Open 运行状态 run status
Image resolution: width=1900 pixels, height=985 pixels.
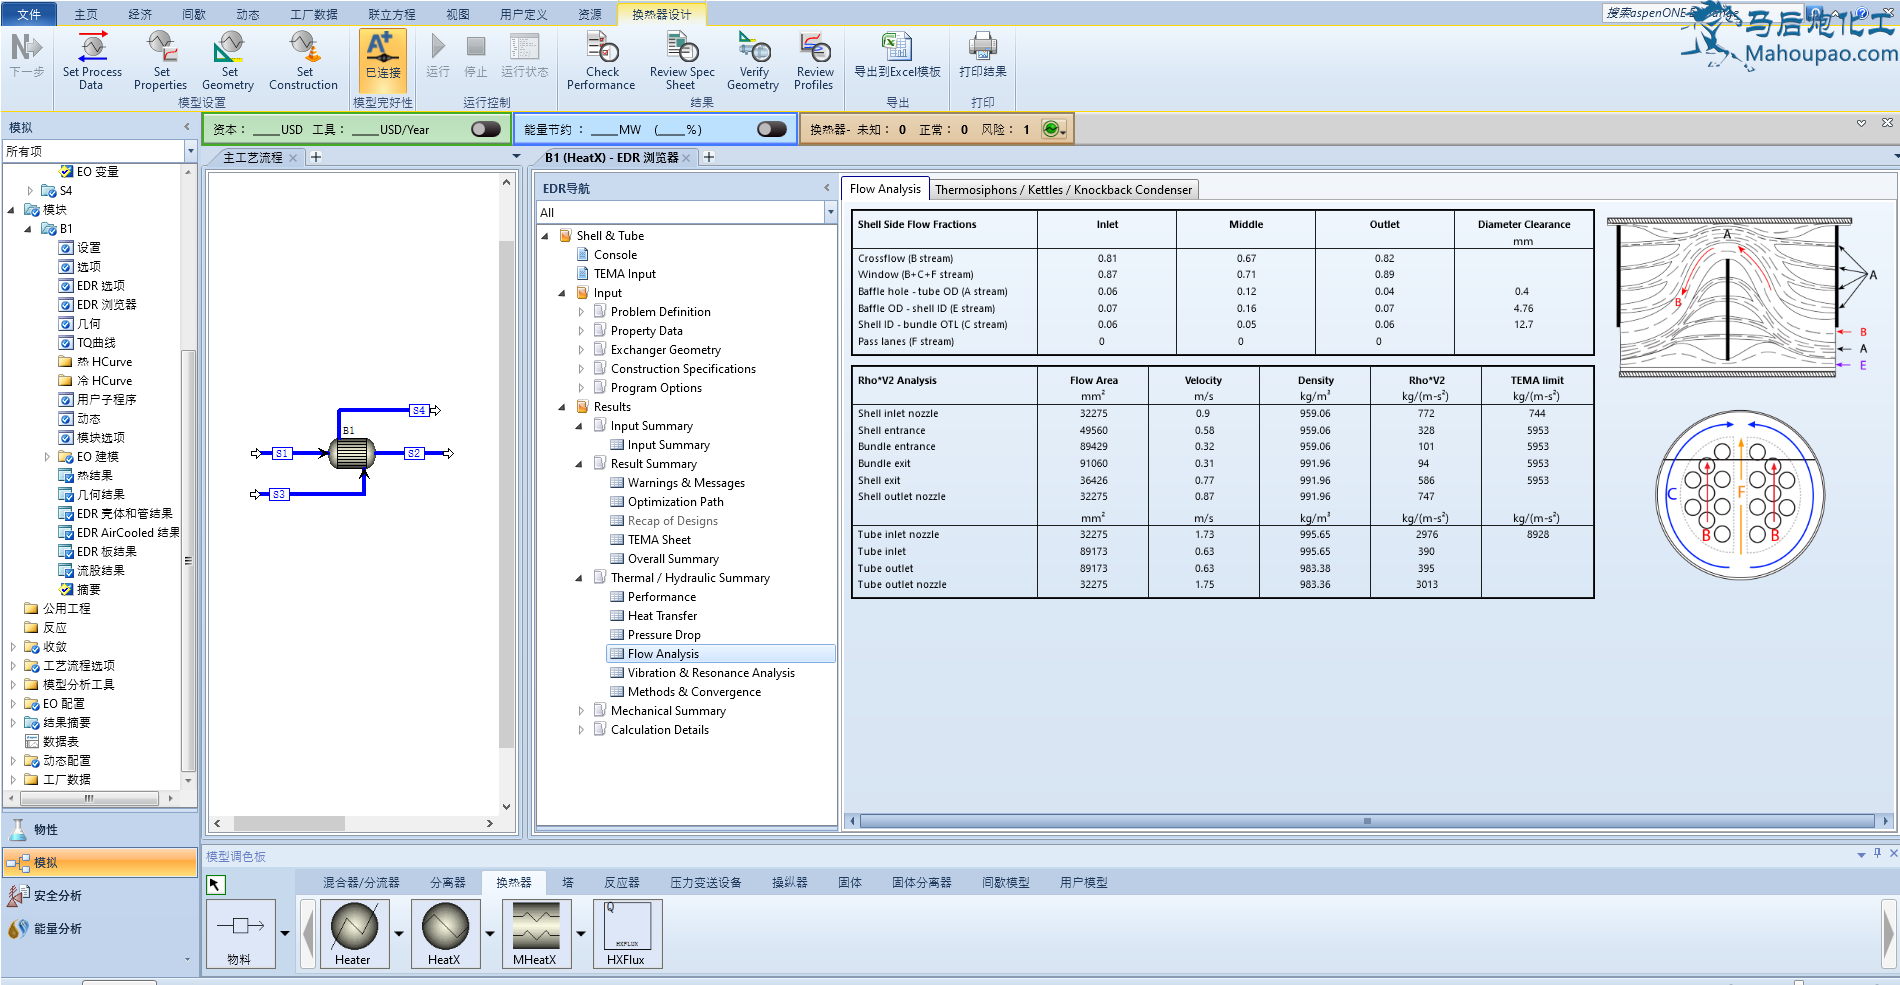pyautogui.click(x=525, y=56)
